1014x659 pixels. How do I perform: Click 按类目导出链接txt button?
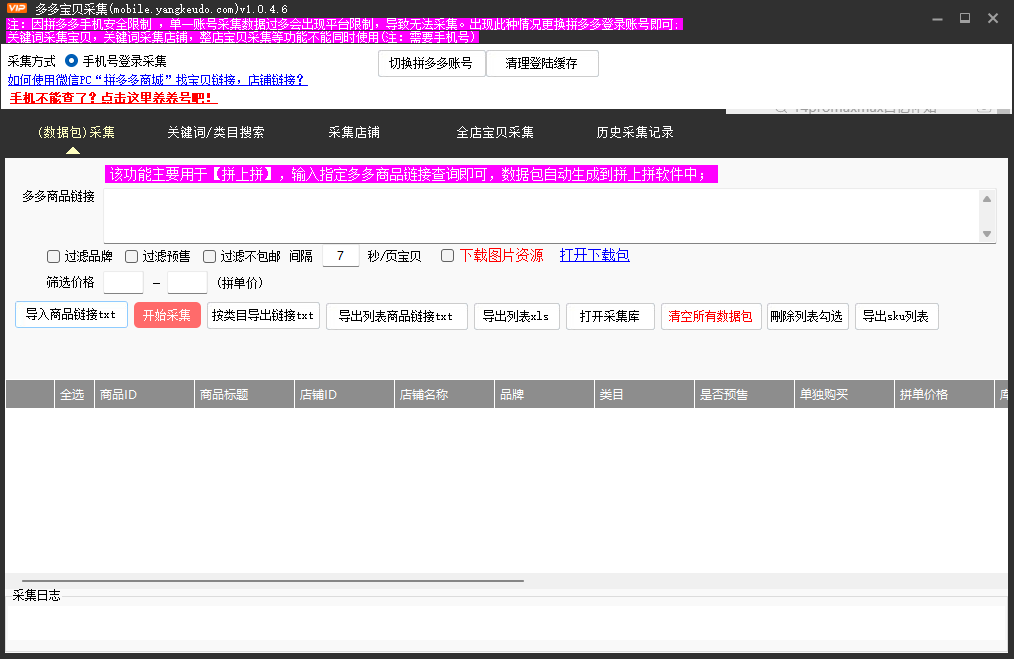click(x=263, y=316)
